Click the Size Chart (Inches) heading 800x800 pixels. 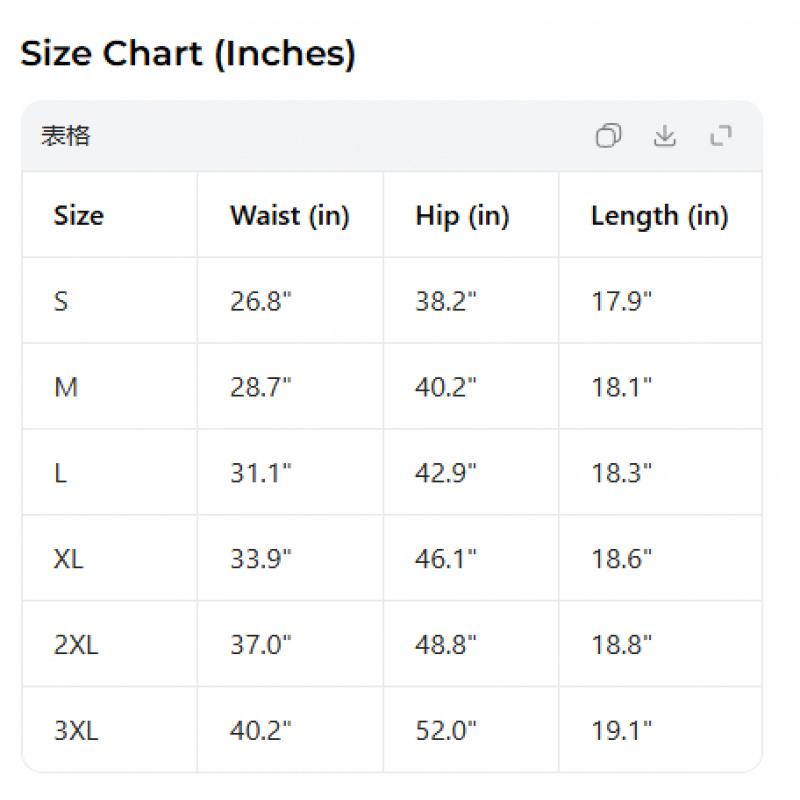tap(189, 53)
